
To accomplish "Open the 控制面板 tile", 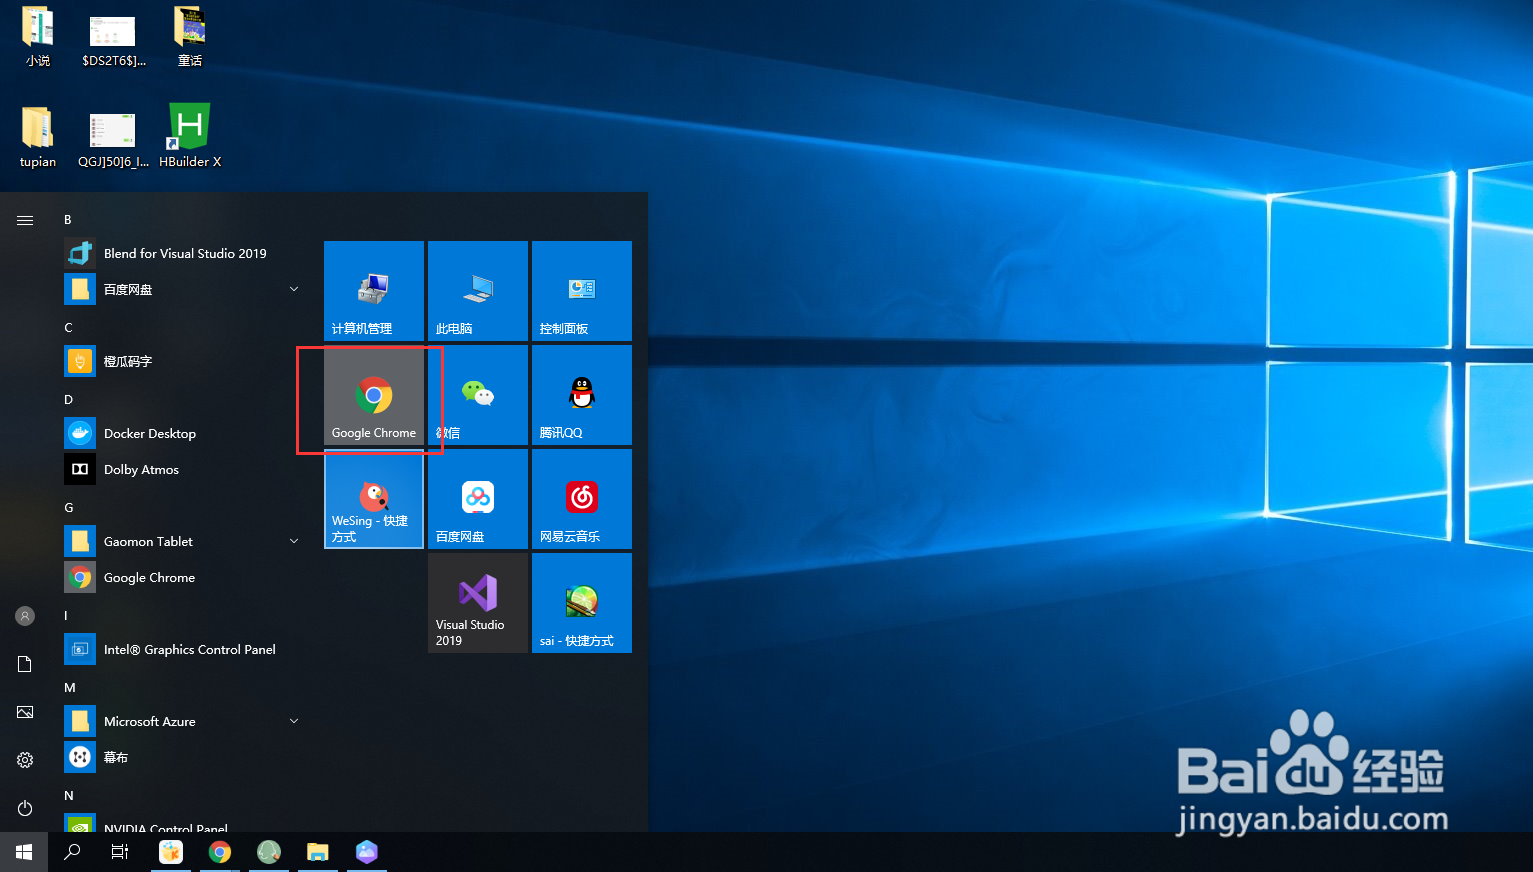I will (x=582, y=291).
